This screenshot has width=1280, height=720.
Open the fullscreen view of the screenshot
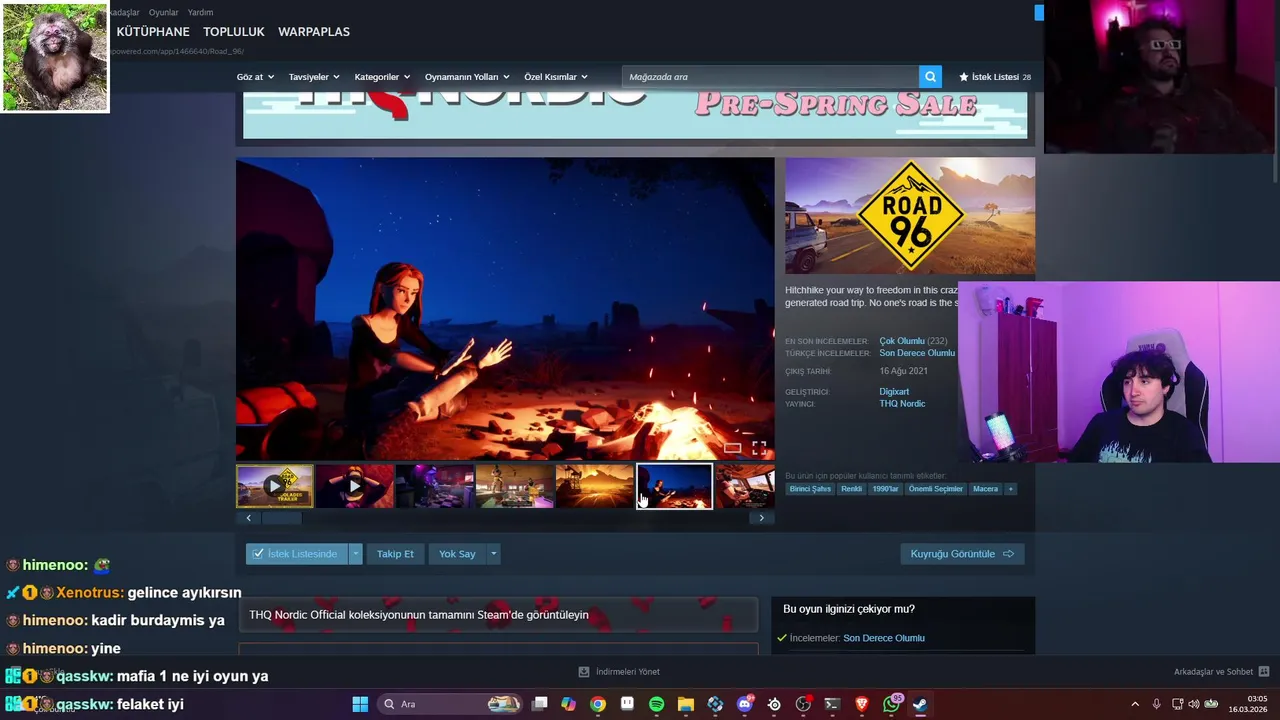759,448
